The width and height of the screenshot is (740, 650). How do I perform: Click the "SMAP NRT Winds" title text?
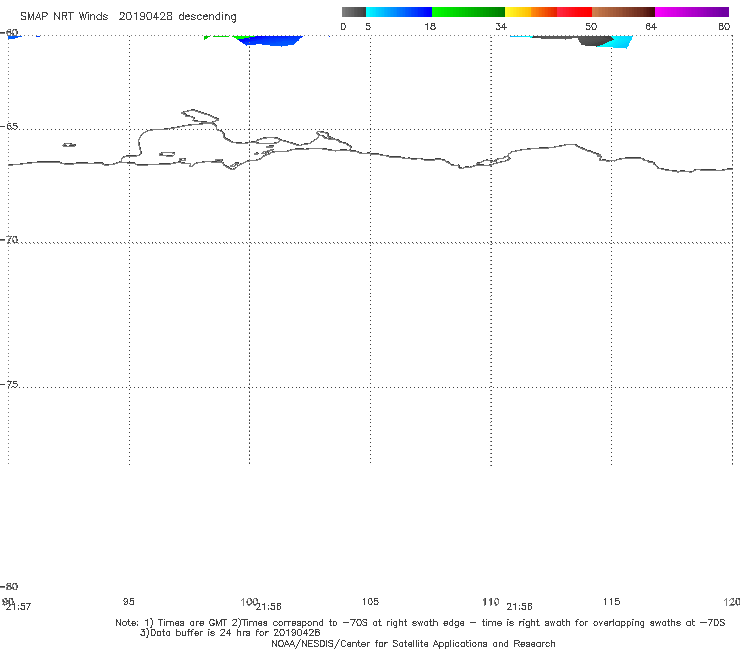pos(64,17)
